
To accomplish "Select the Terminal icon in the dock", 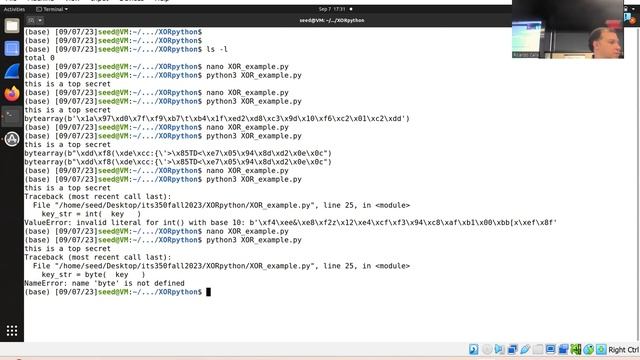I will tap(12, 116).
